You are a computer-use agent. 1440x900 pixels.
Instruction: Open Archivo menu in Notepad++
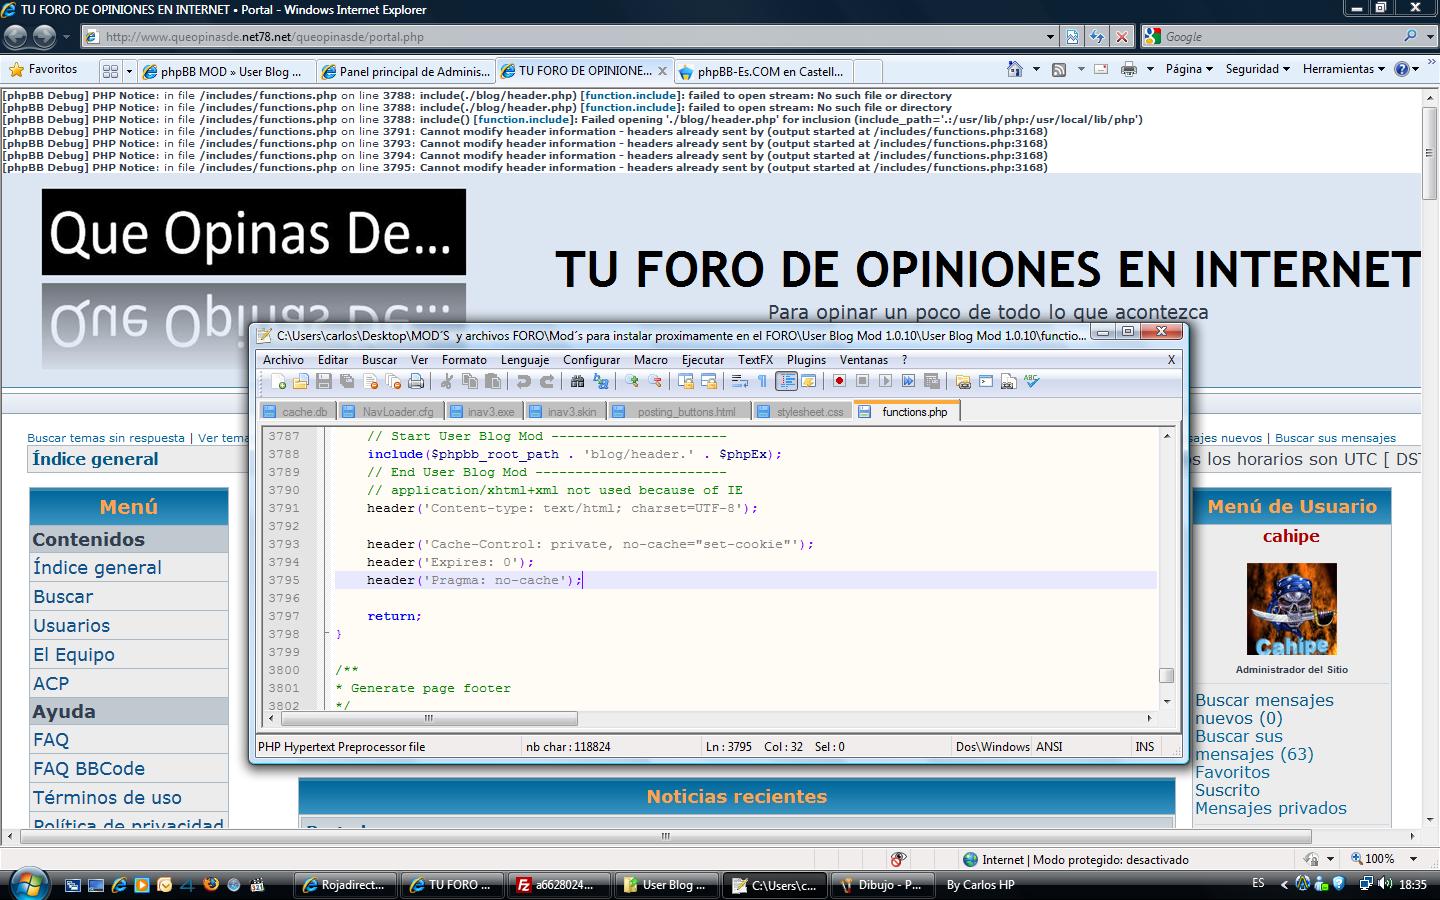click(283, 360)
